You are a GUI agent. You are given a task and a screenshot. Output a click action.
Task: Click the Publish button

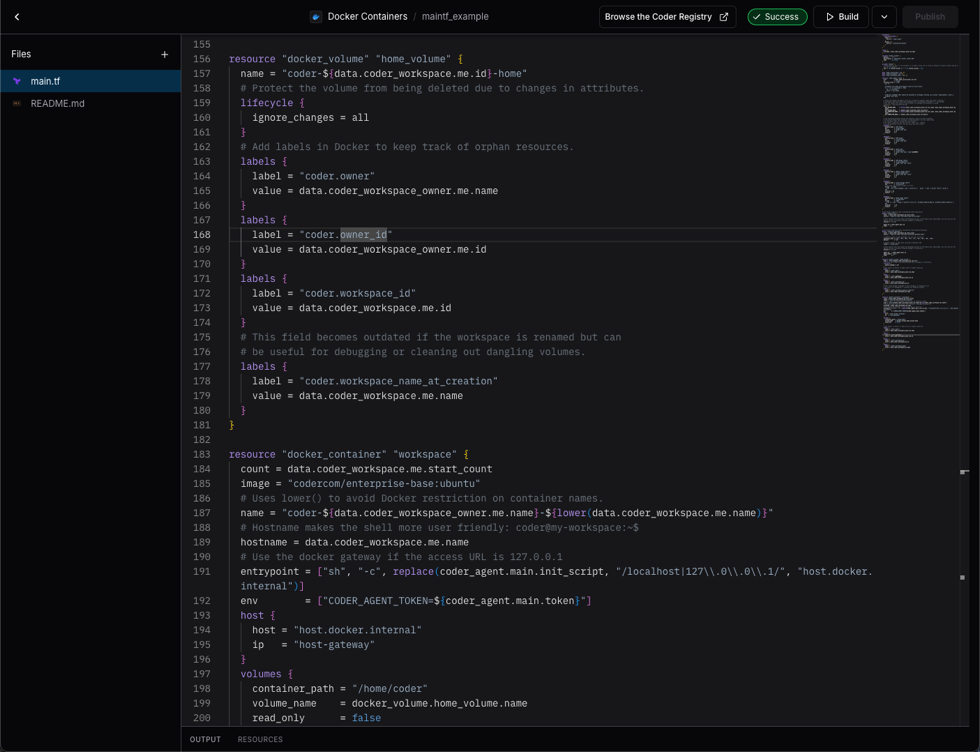(930, 16)
